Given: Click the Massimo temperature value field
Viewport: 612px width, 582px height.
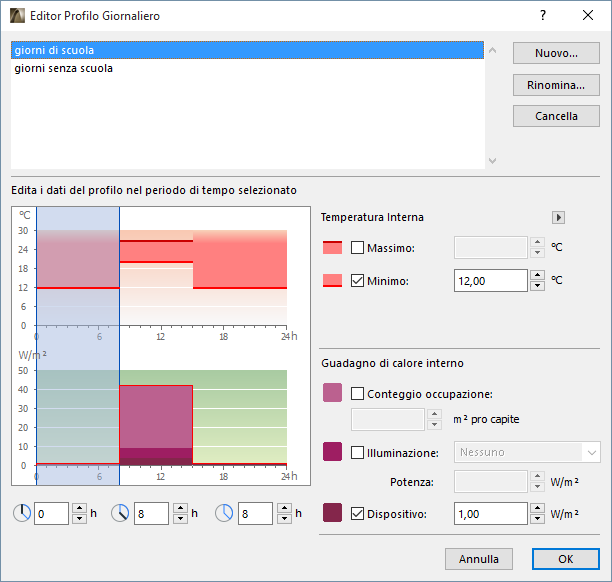Looking at the screenshot, I should click(x=491, y=247).
